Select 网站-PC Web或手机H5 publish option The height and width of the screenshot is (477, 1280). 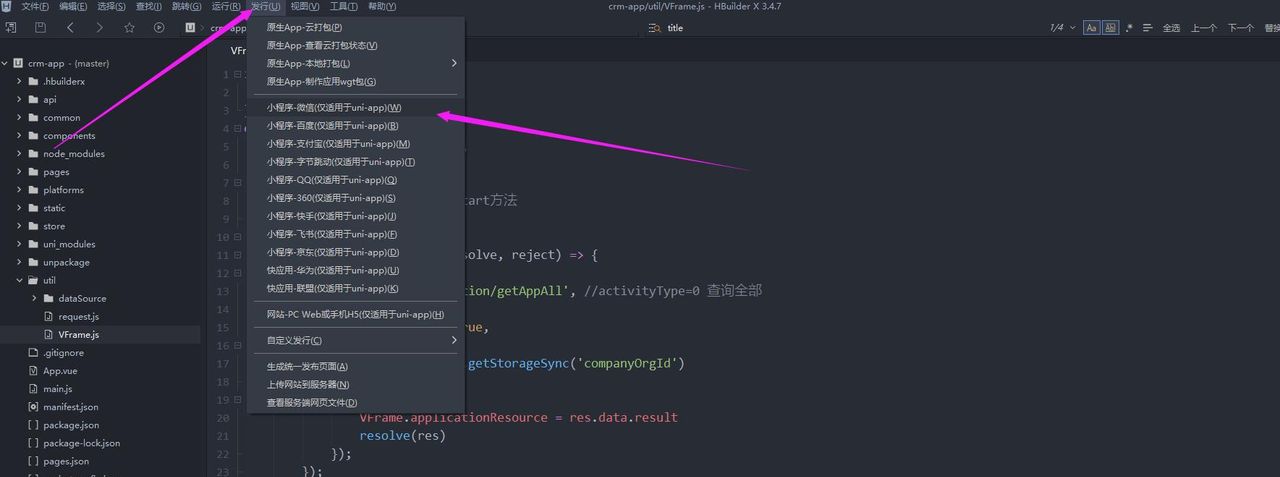tap(356, 313)
